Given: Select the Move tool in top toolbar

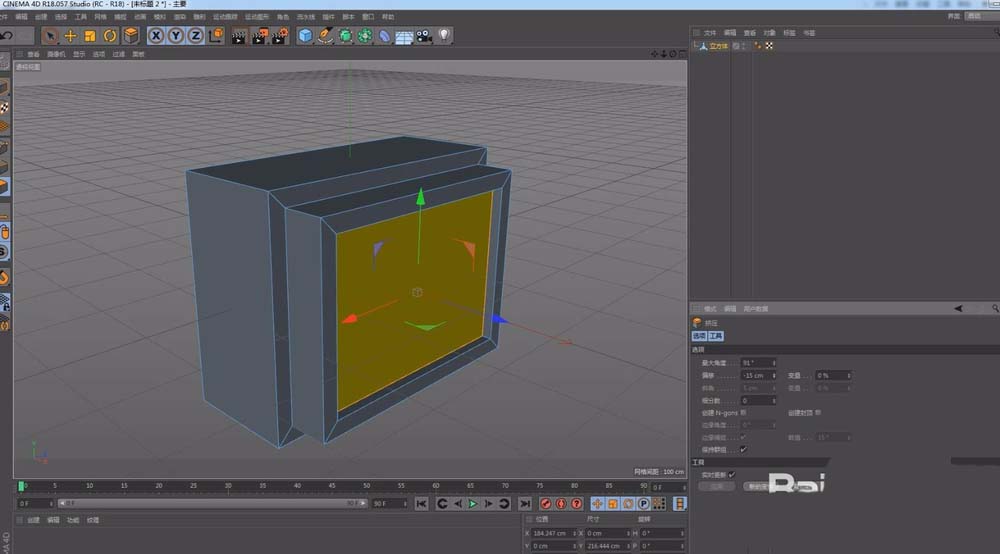Looking at the screenshot, I should point(70,36).
